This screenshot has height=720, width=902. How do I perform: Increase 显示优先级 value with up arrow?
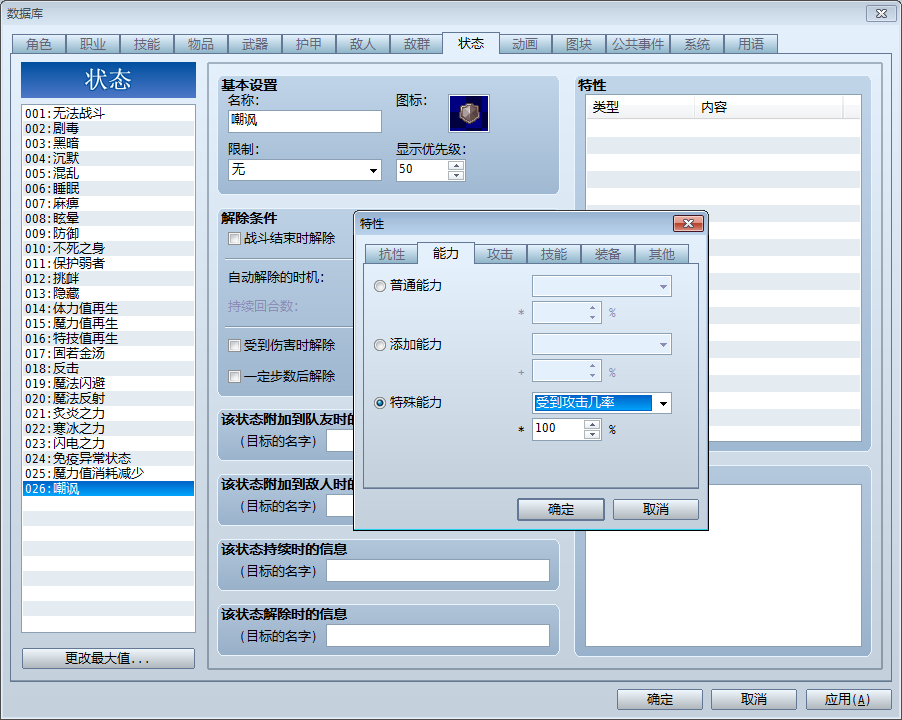[456, 165]
